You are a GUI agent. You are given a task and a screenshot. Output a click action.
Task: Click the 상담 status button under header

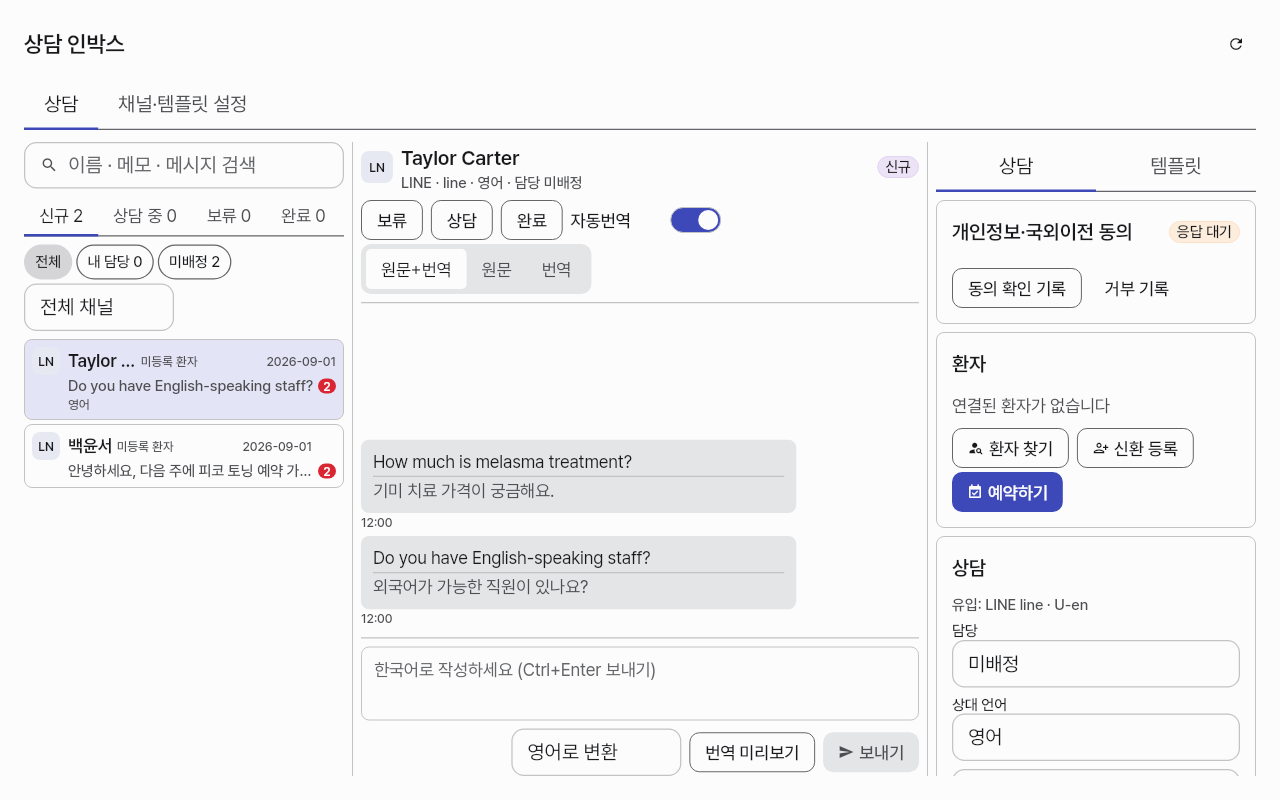(462, 220)
